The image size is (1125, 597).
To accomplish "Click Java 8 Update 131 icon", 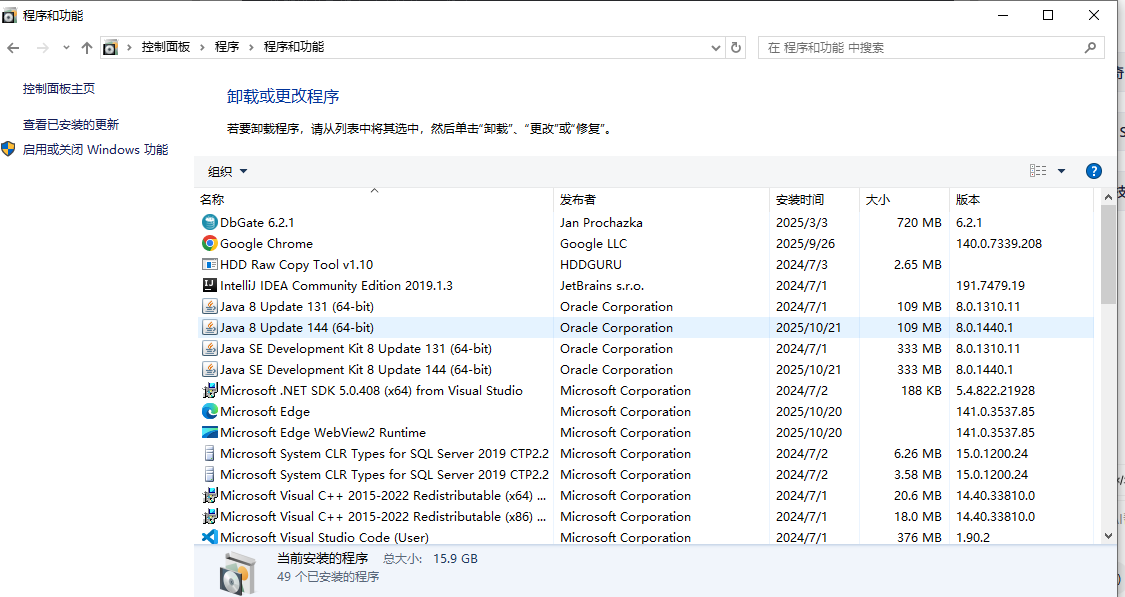I will [x=210, y=306].
